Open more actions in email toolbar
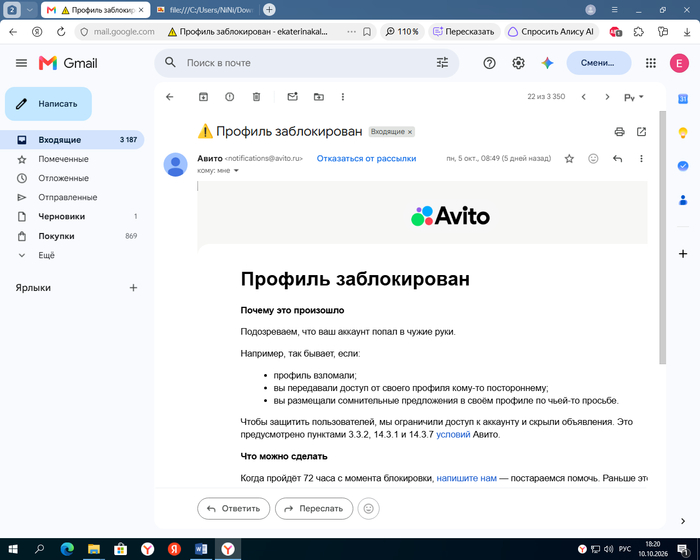 [x=342, y=97]
